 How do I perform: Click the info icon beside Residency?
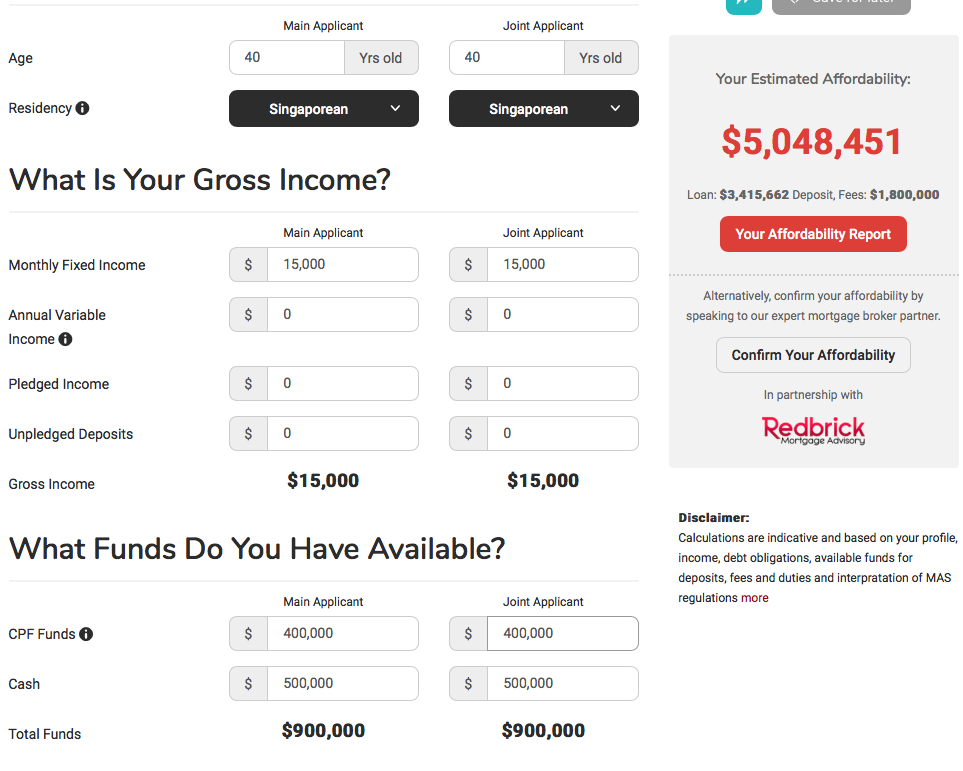82,108
